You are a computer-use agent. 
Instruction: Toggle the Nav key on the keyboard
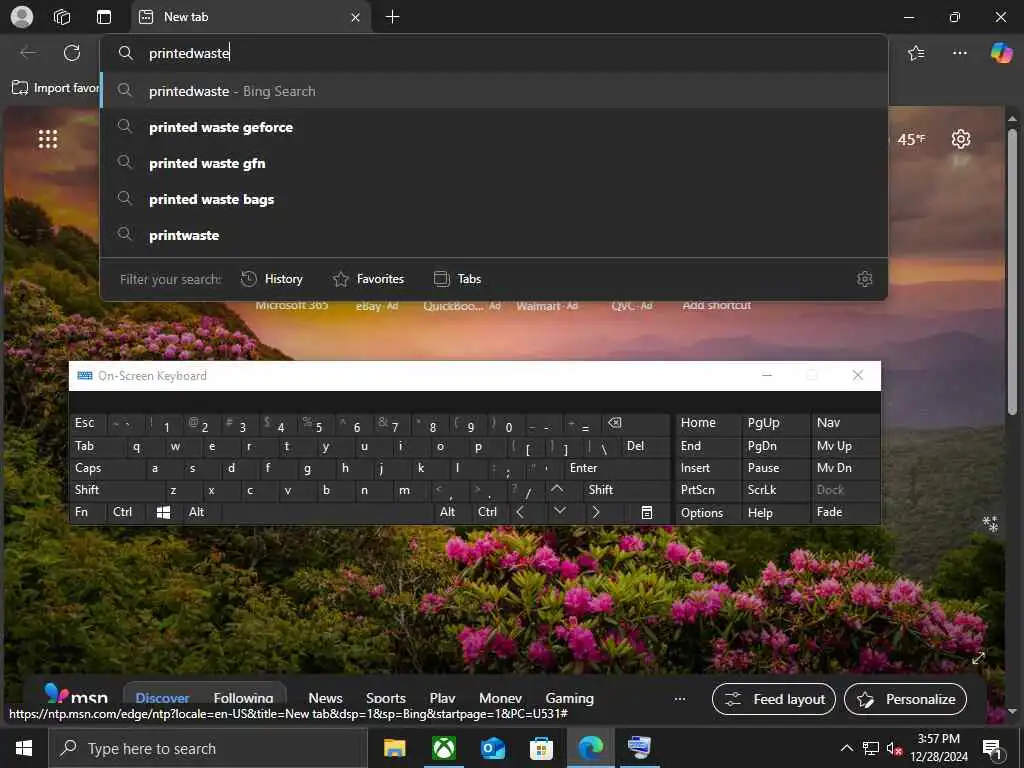[x=845, y=423]
